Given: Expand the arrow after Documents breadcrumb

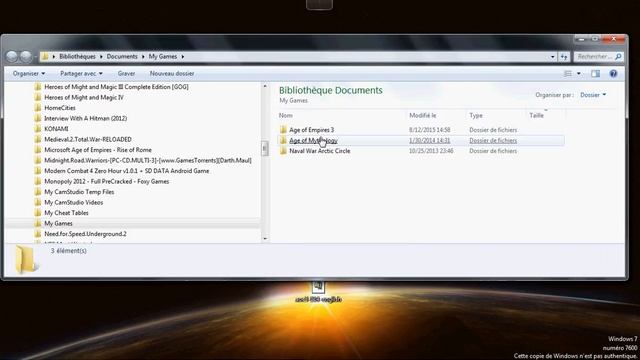Looking at the screenshot, I should 143,56.
